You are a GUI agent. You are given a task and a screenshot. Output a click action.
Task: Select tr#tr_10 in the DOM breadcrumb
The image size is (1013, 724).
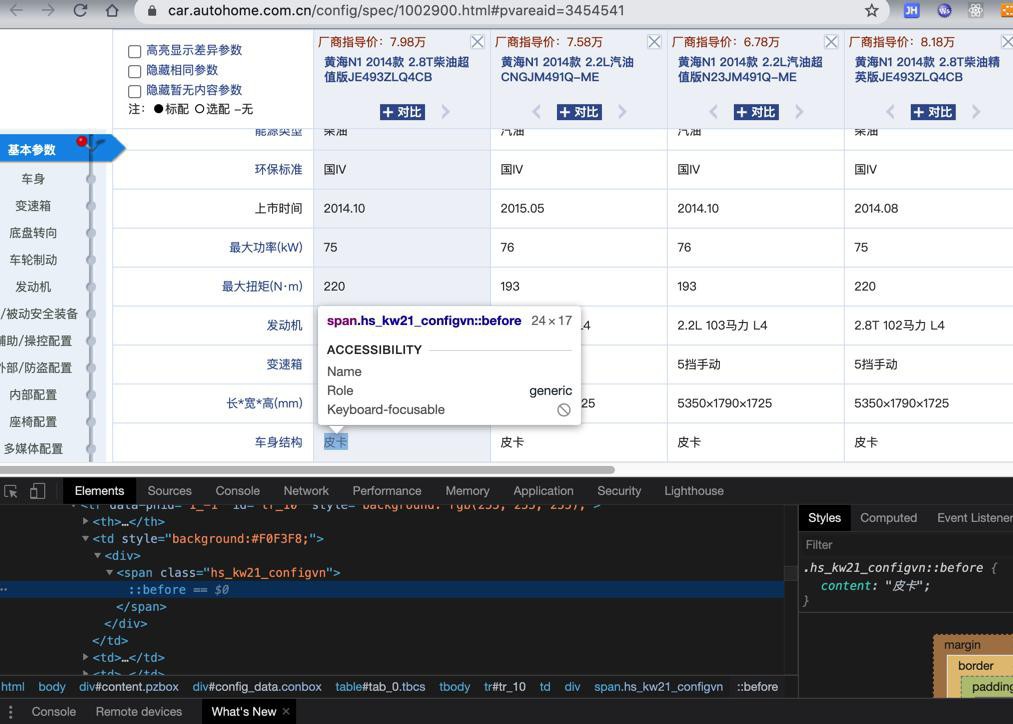(505, 687)
